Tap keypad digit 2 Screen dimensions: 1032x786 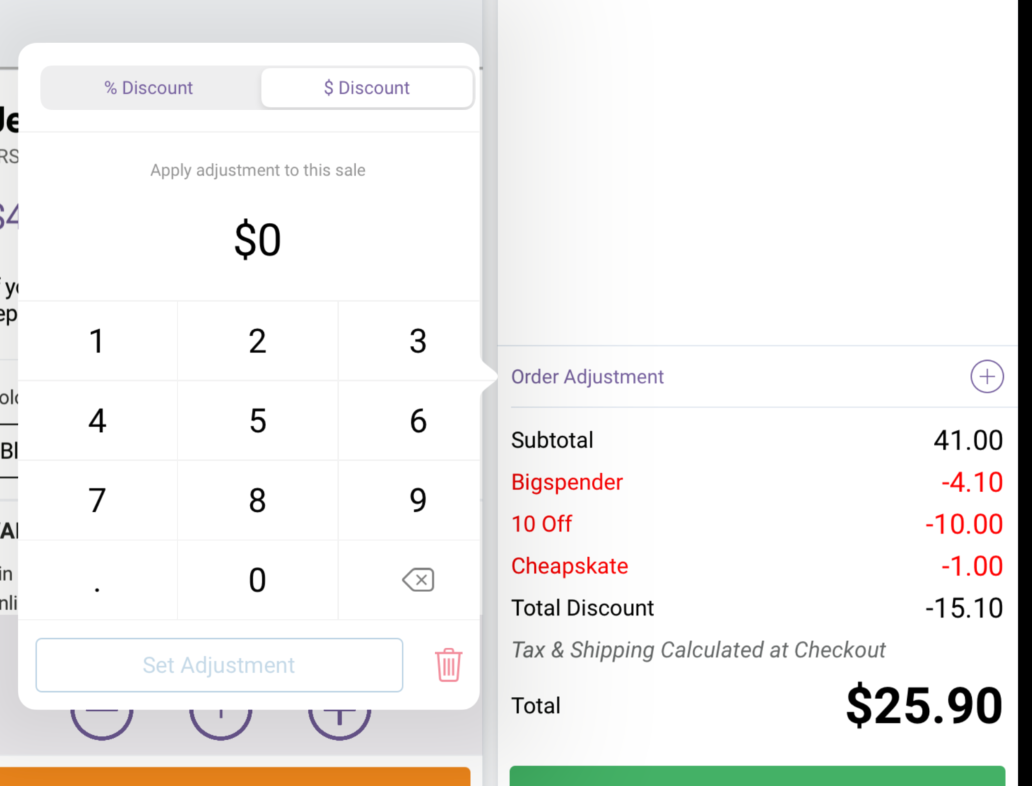[257, 341]
